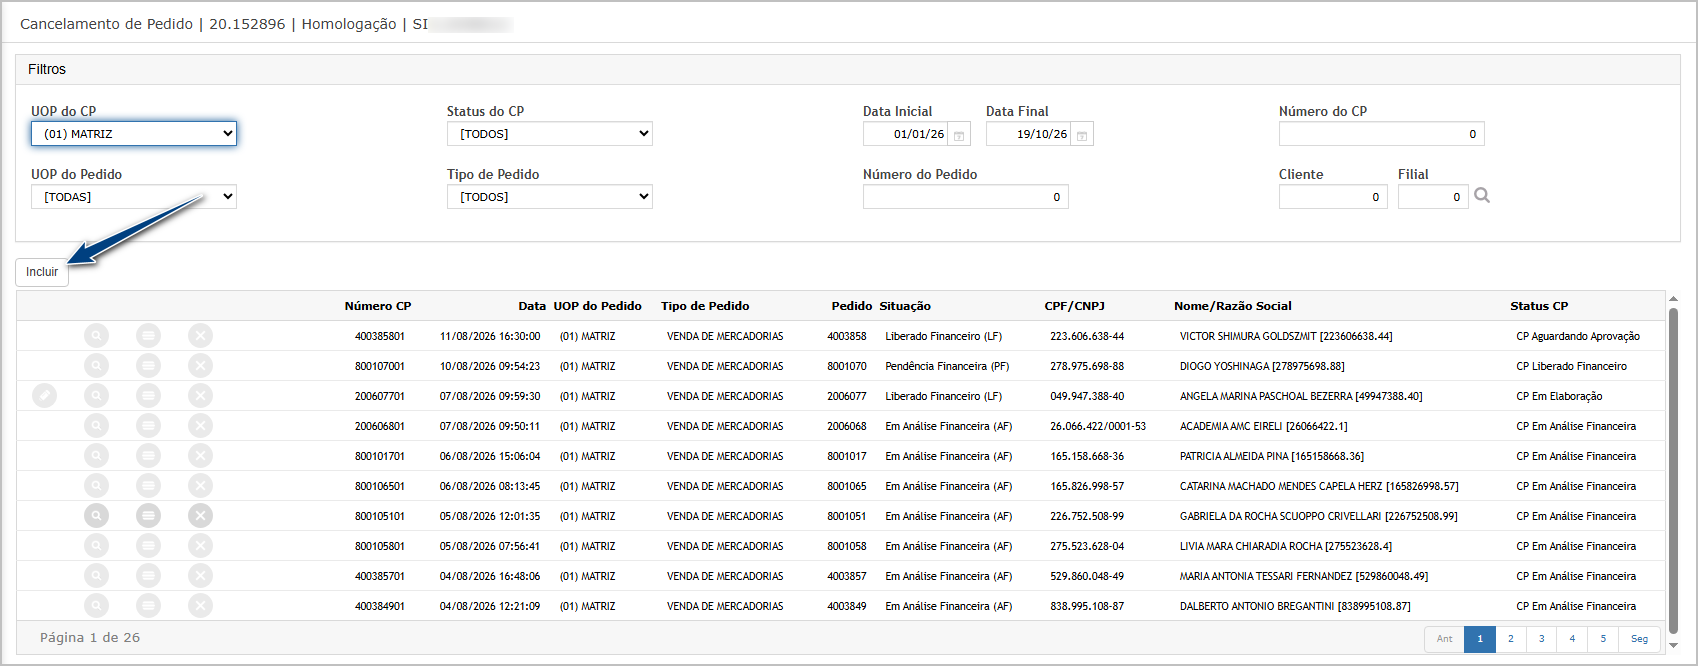Go to page 2 of results

coord(1511,639)
